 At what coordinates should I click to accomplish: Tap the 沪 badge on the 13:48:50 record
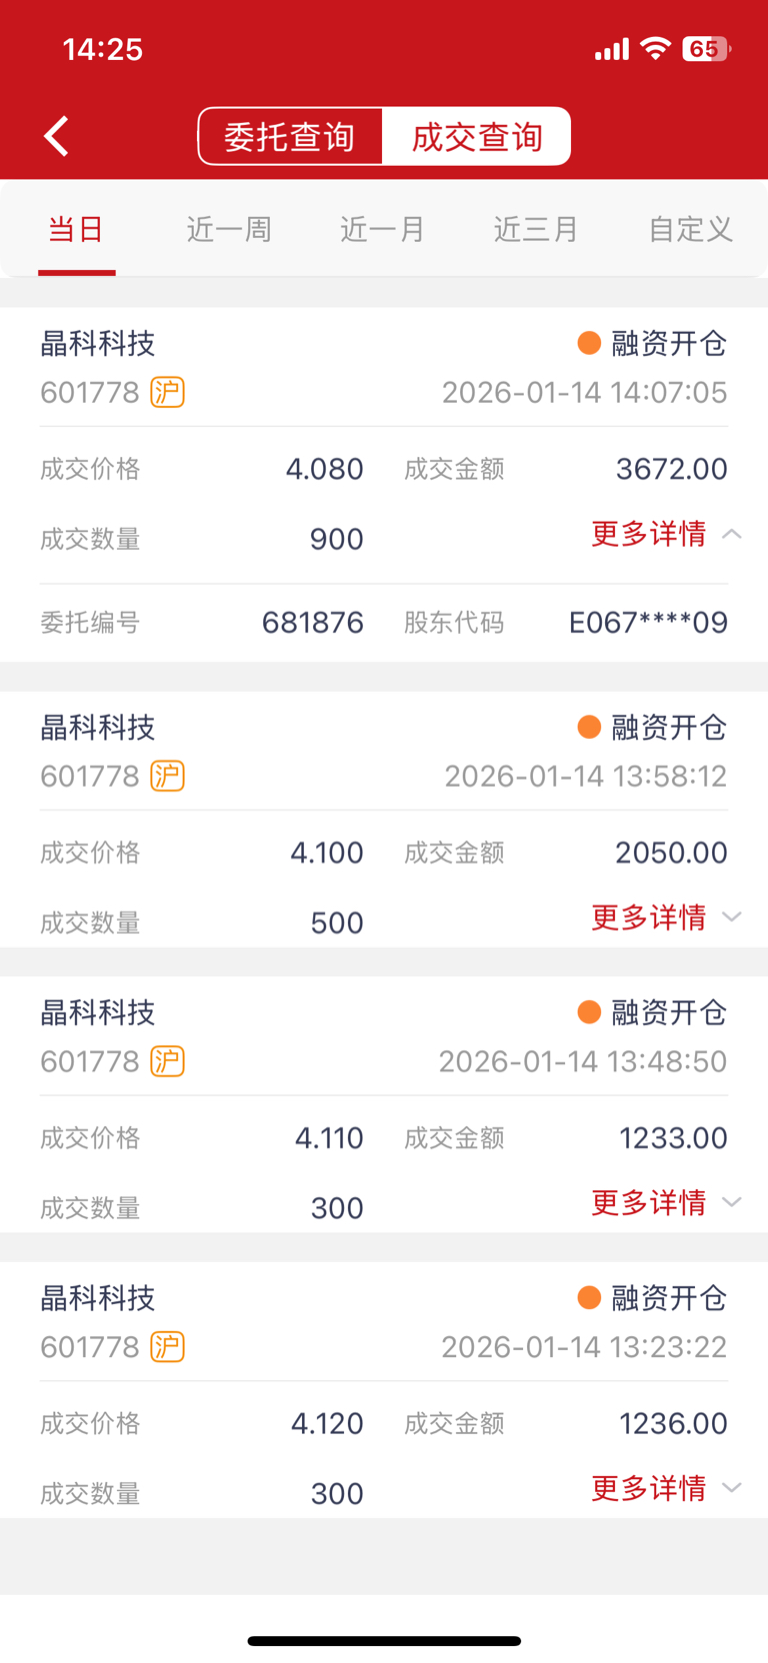(x=167, y=1061)
